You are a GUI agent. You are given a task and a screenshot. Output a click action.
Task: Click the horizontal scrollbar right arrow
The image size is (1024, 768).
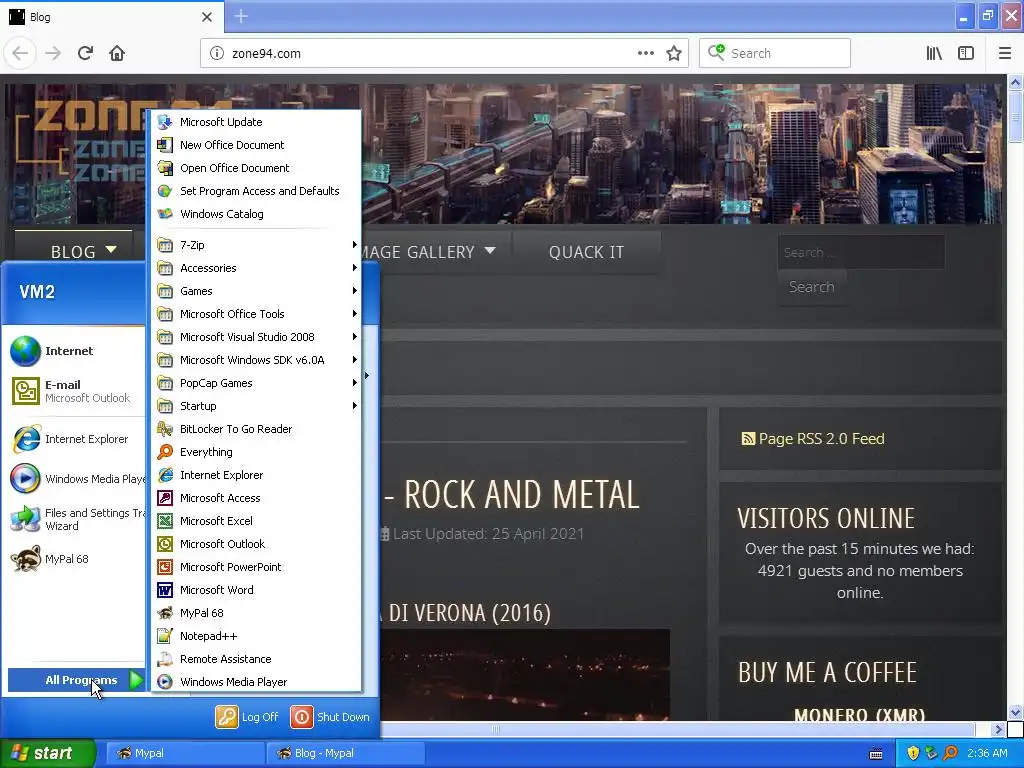[x=997, y=729]
